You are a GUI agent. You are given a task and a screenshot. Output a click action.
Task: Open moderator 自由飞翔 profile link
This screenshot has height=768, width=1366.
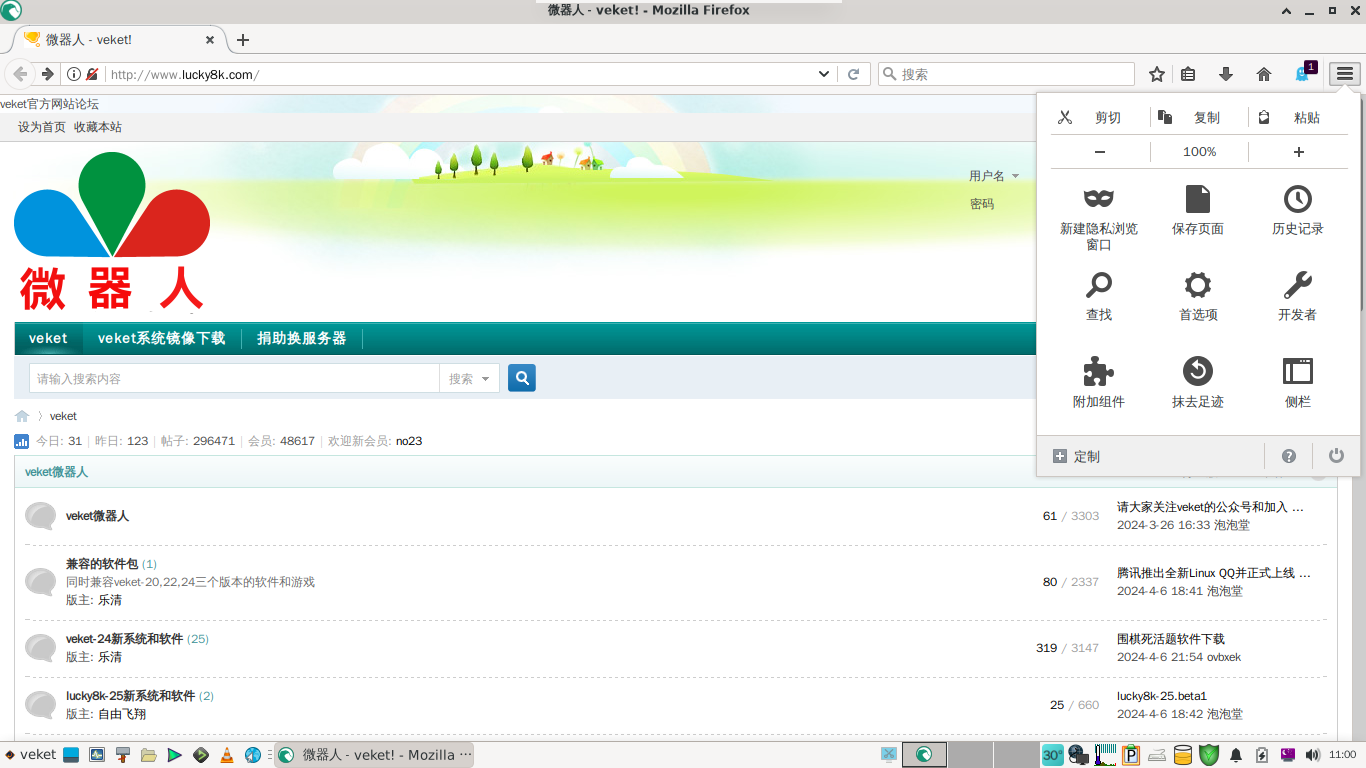click(x=122, y=714)
